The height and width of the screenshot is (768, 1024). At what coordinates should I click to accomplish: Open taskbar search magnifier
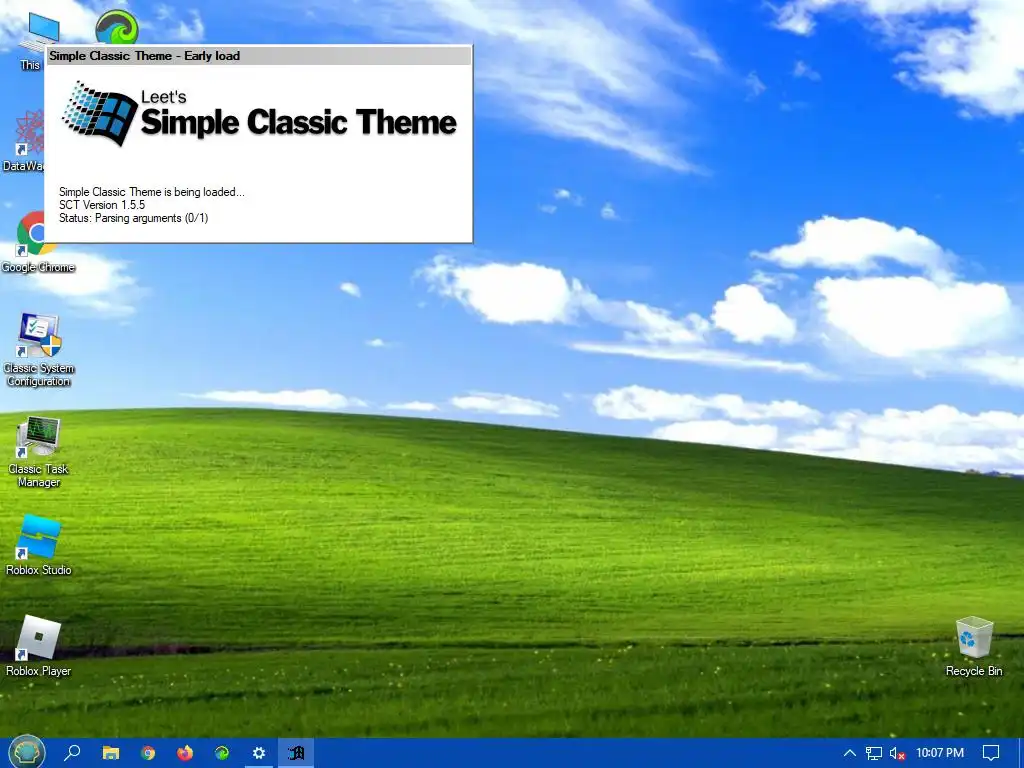coord(72,753)
